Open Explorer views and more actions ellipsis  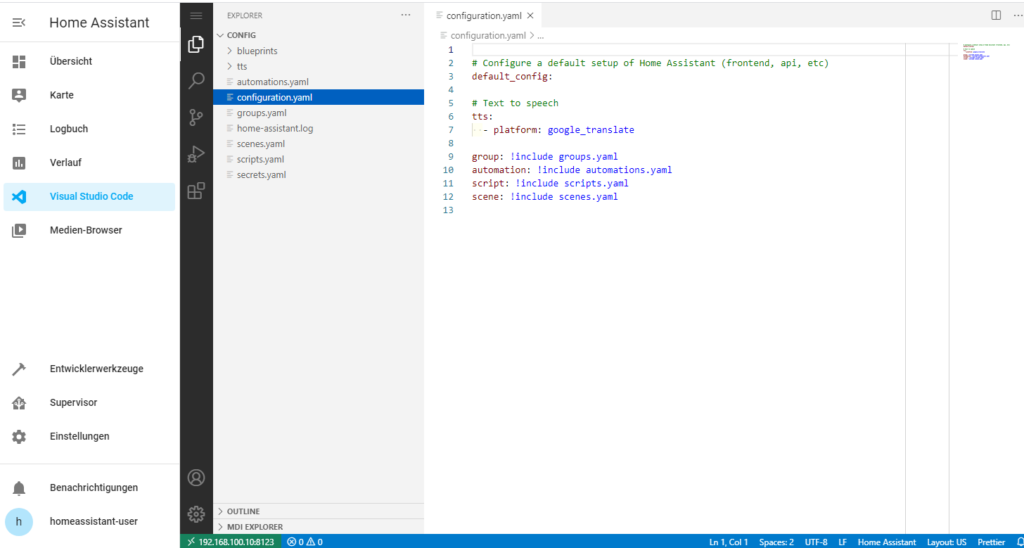[406, 14]
